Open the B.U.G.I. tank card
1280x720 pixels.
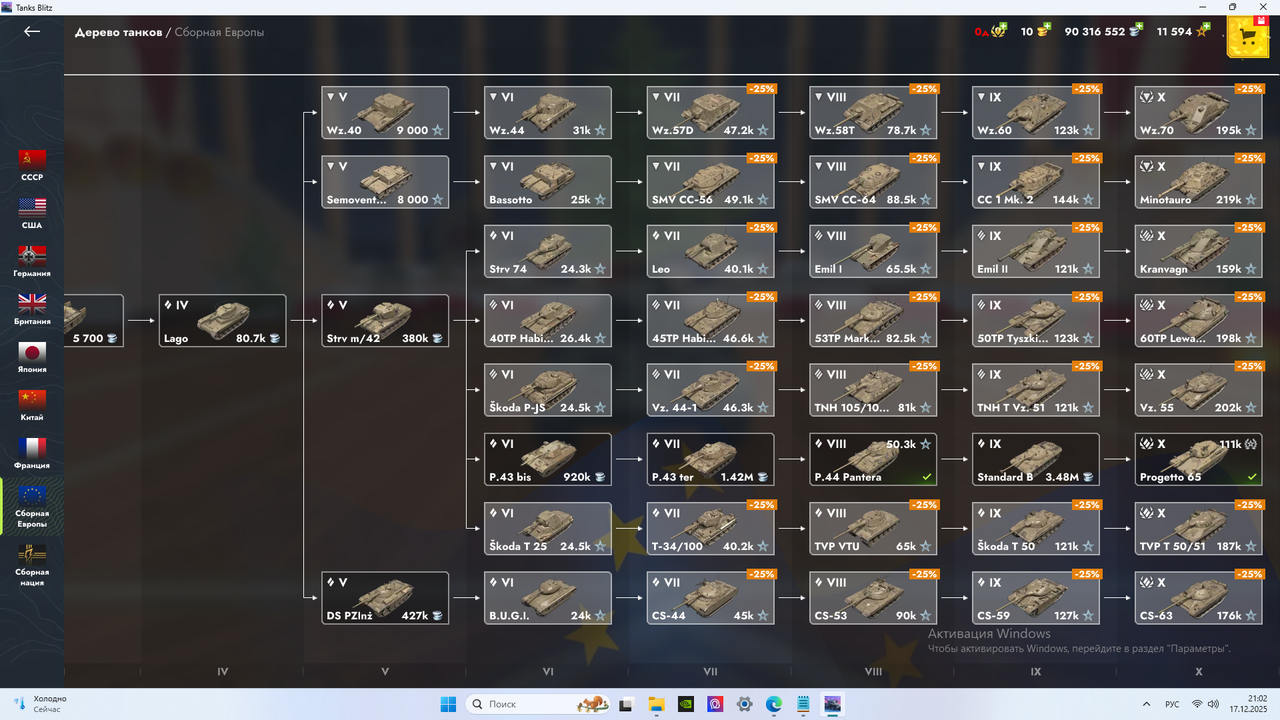(x=548, y=598)
